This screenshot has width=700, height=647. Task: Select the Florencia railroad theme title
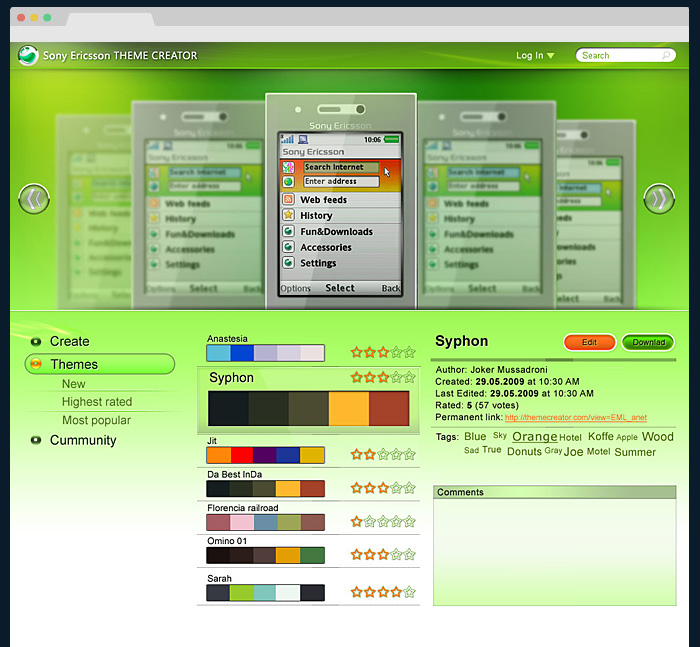[242, 508]
